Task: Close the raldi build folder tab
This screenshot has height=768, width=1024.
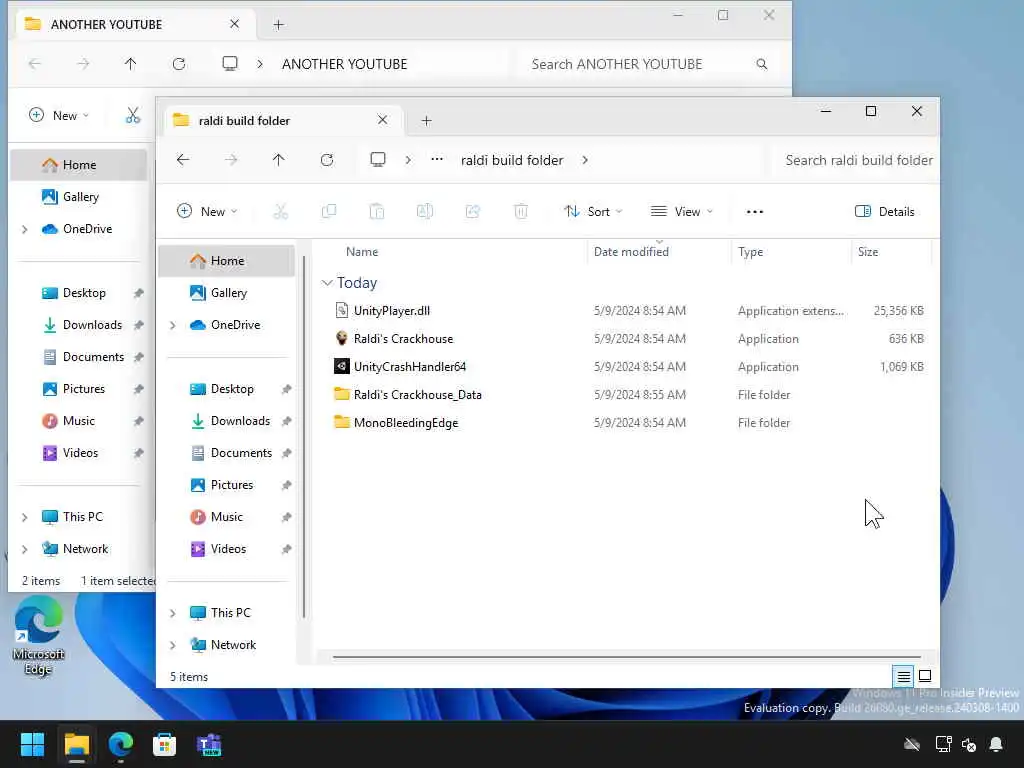Action: [x=383, y=120]
